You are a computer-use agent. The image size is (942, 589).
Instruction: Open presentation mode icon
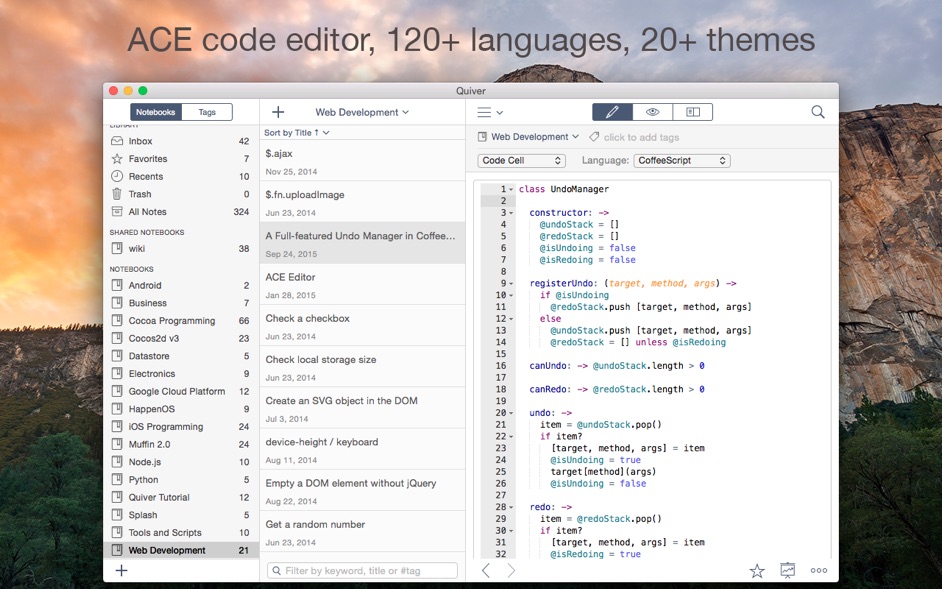788,570
